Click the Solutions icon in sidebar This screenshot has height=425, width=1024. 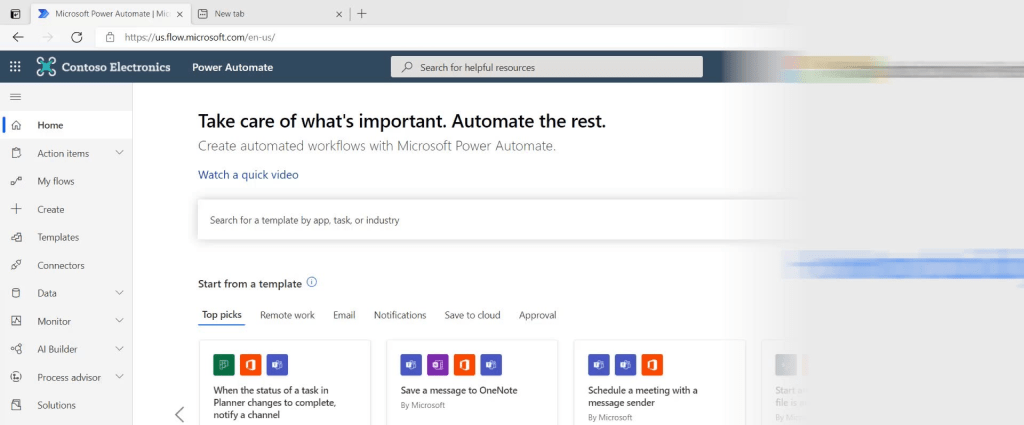click(x=16, y=405)
